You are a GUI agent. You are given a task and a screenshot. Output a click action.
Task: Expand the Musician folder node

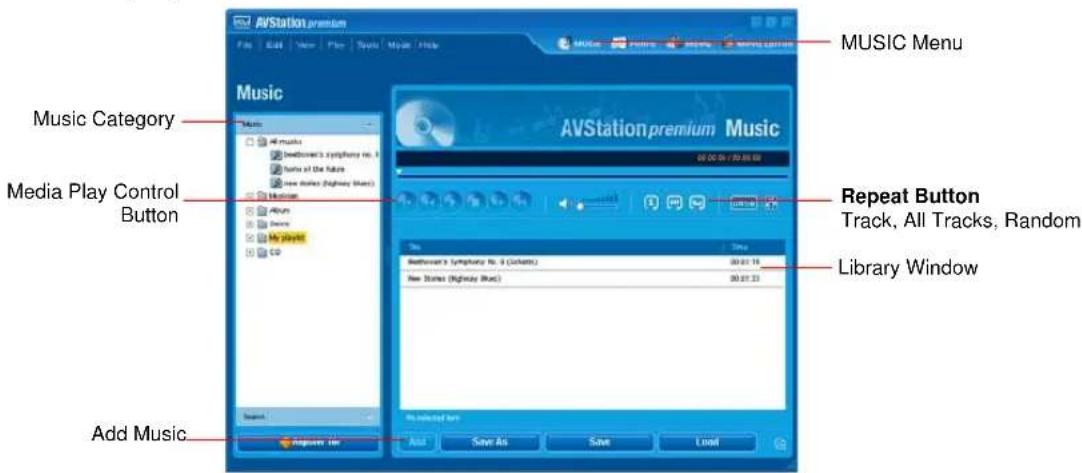(250, 197)
